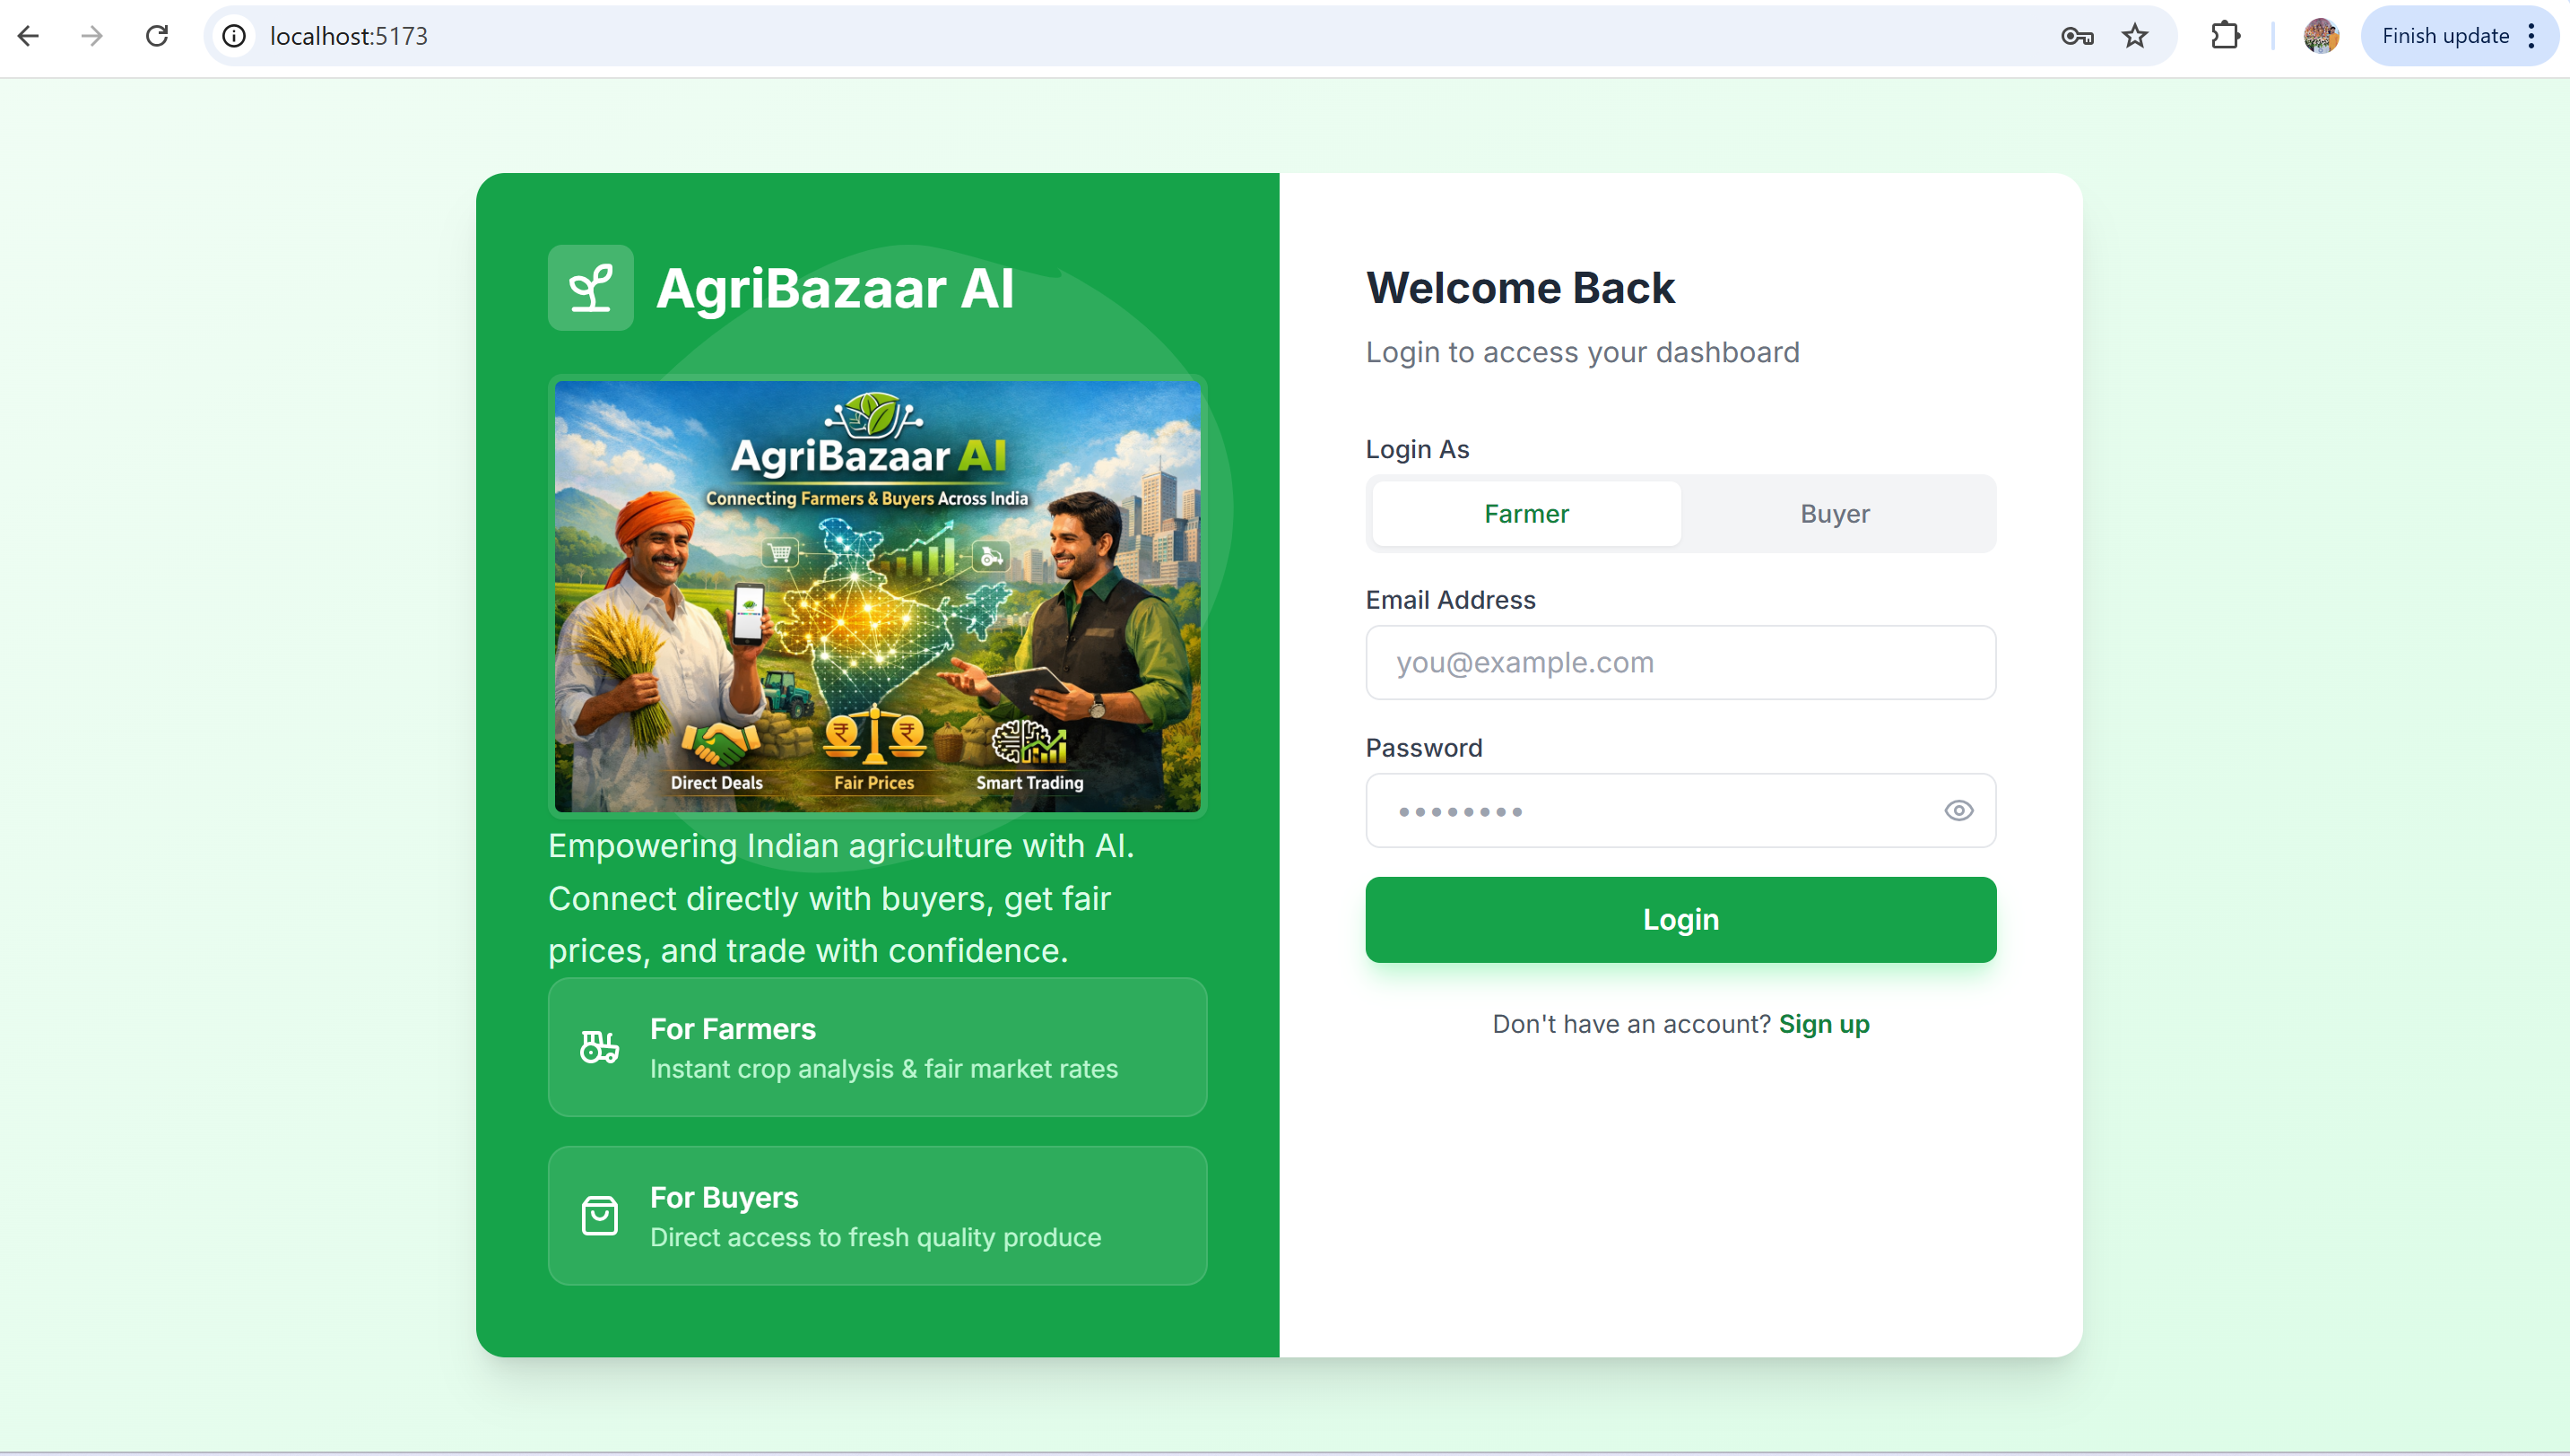Focus the Password input field
Viewport: 2570px width, 1456px height.
[x=1680, y=810]
